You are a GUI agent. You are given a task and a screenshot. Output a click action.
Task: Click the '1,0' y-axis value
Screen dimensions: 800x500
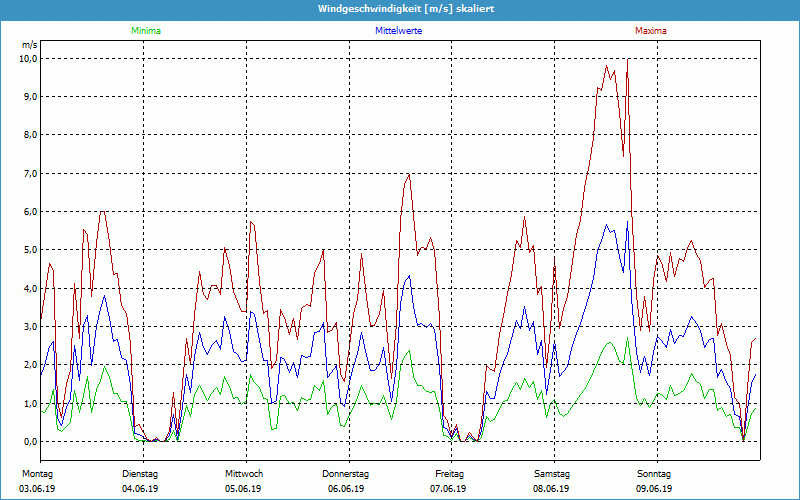30,404
